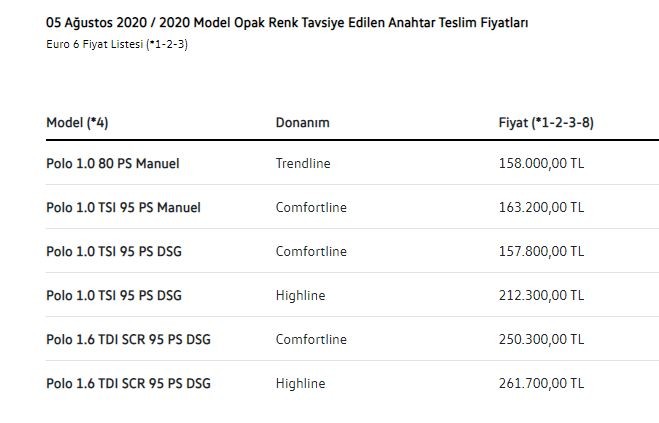Select Polo 1.6 TDI SCR priced 250.300,00 TL

pos(128,340)
